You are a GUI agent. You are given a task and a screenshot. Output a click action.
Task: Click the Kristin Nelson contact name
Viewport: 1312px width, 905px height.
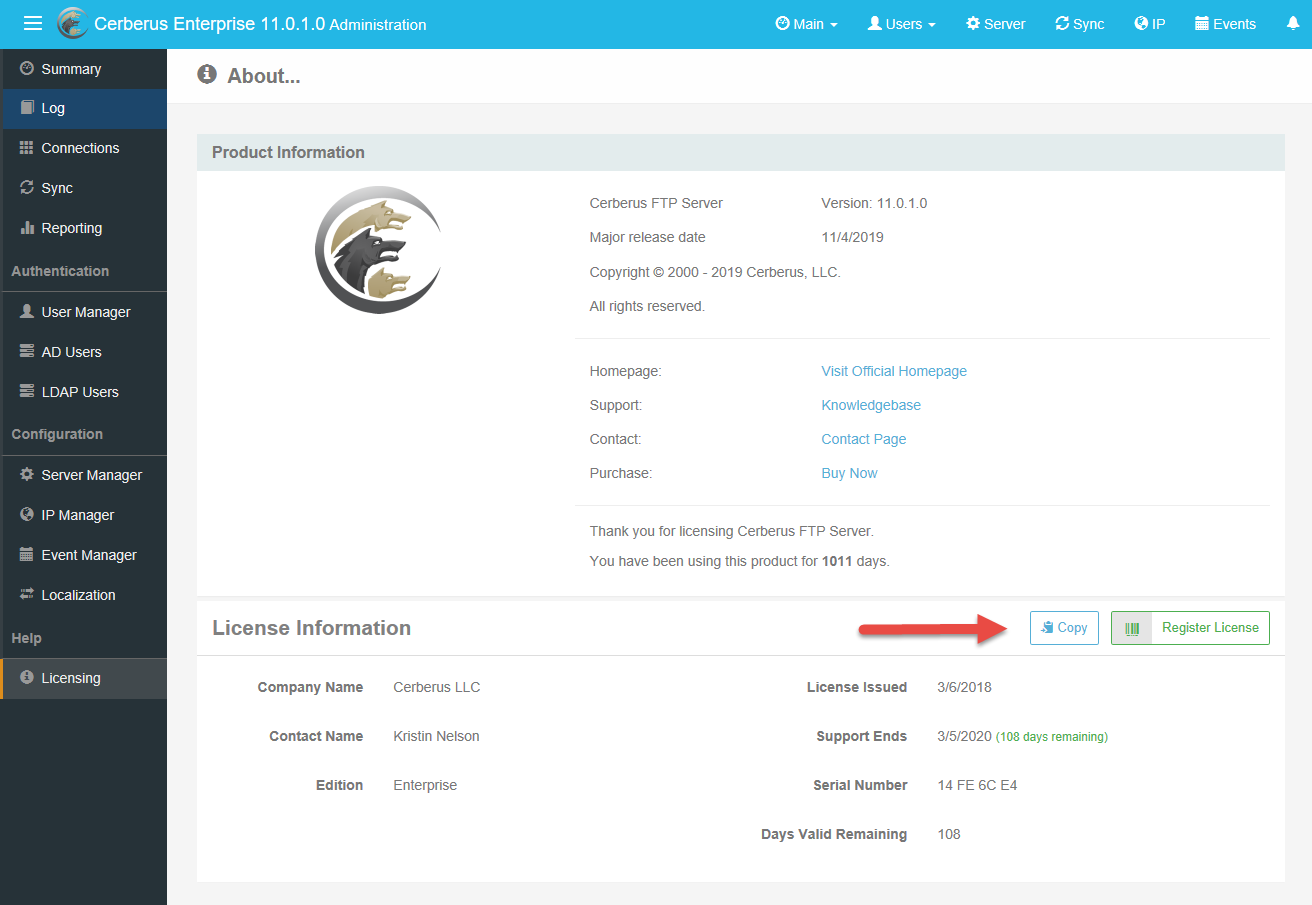(436, 736)
